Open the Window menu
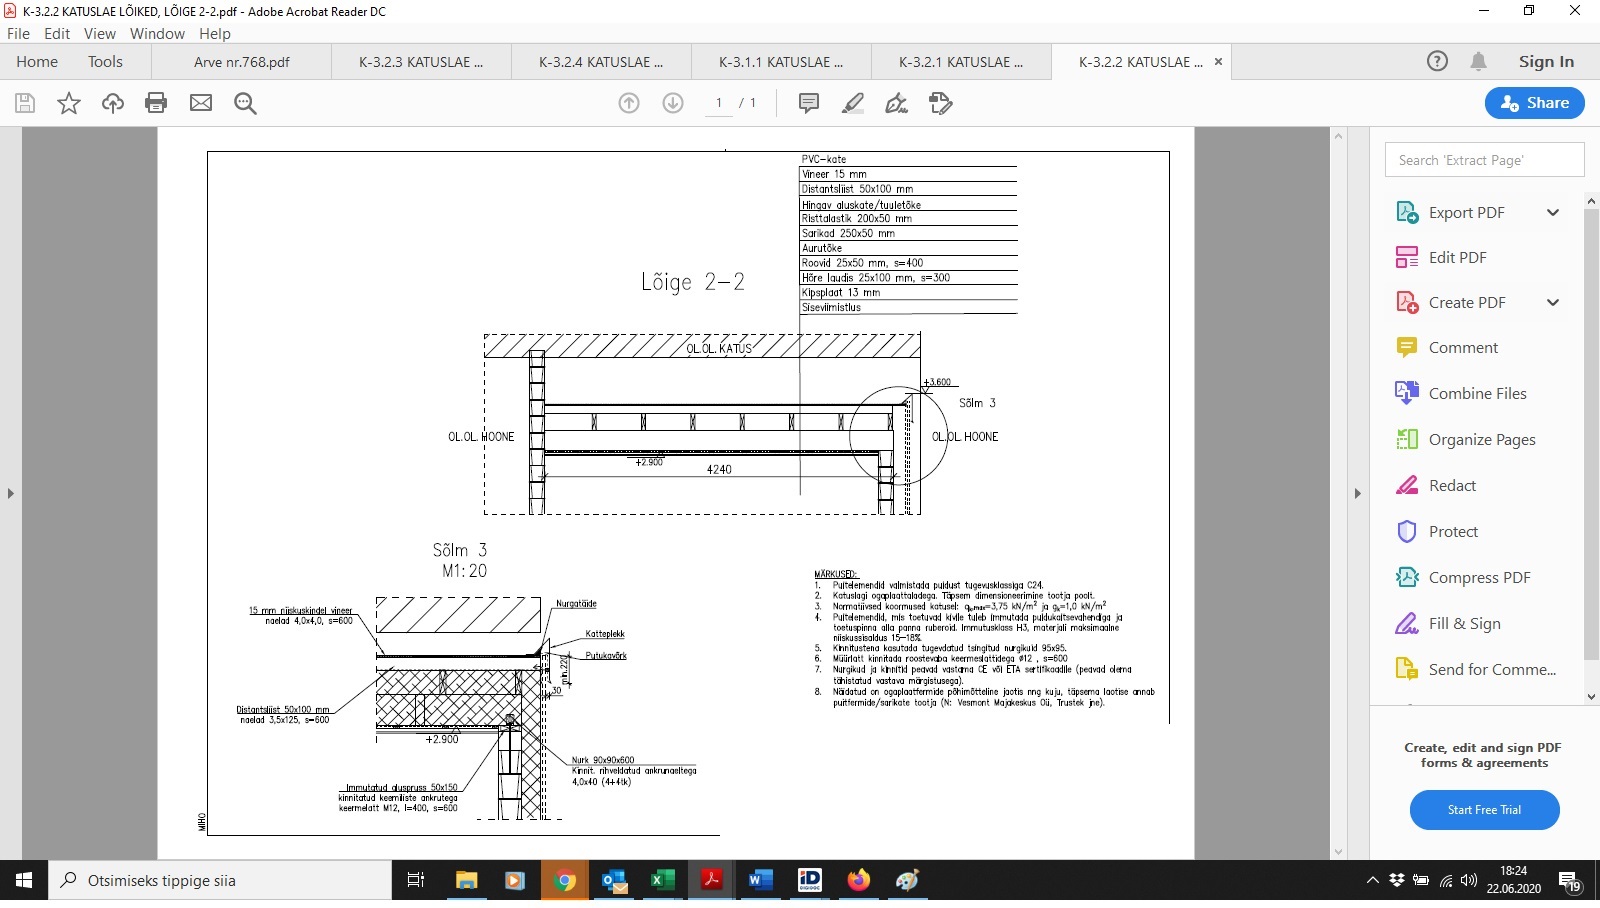The width and height of the screenshot is (1600, 908). click(x=157, y=33)
